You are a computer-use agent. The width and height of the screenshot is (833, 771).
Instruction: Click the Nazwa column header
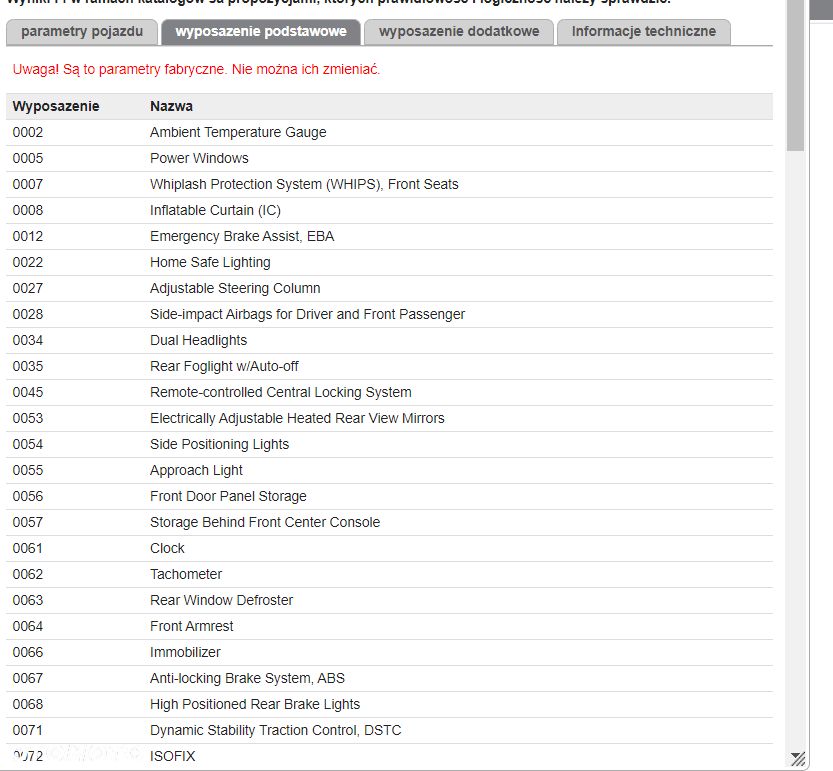pos(171,106)
